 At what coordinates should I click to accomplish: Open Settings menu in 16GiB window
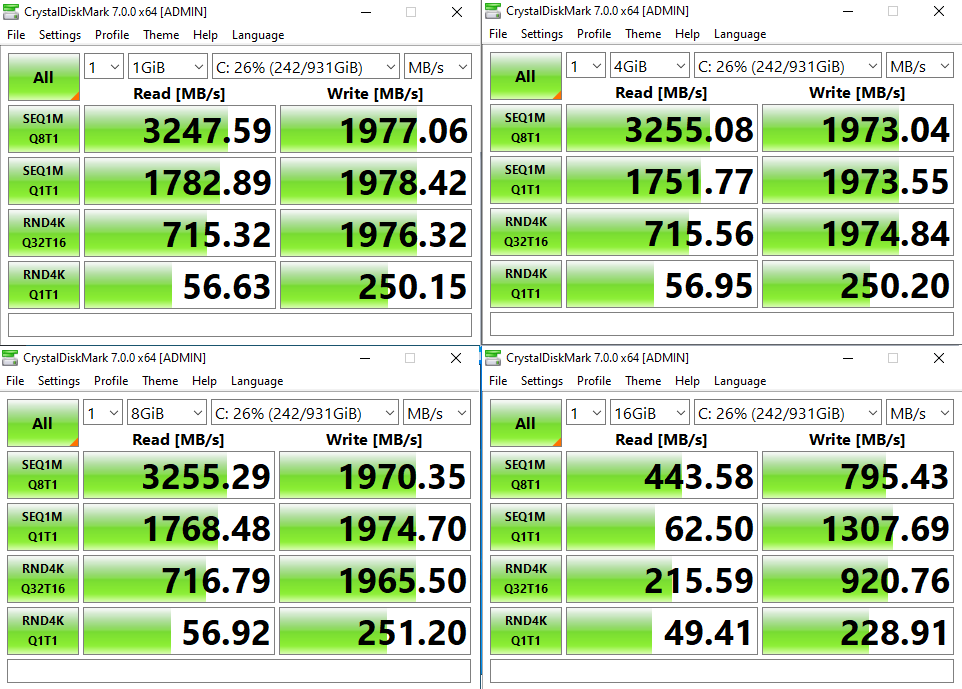541,381
